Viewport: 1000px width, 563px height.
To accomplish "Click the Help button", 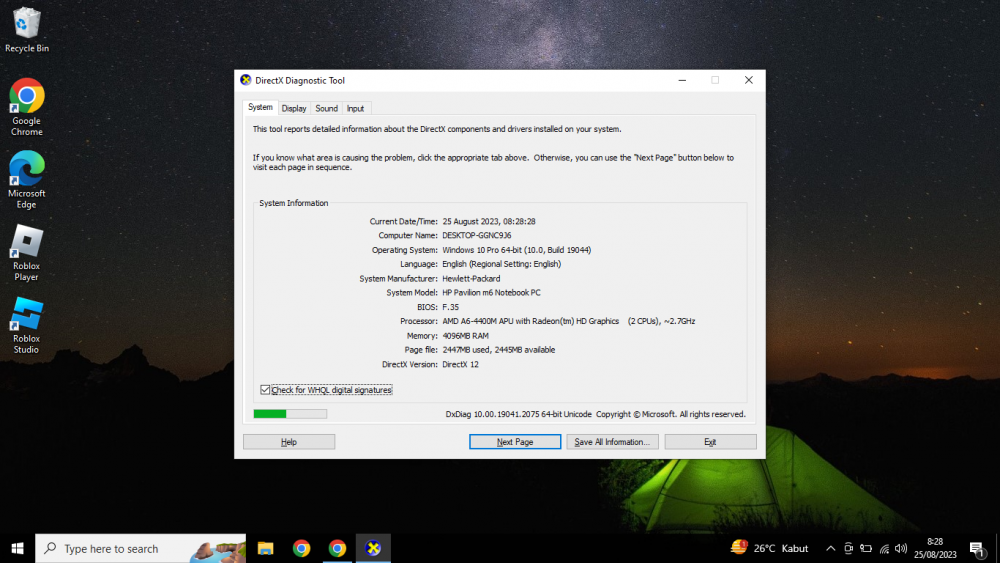I will tap(289, 442).
